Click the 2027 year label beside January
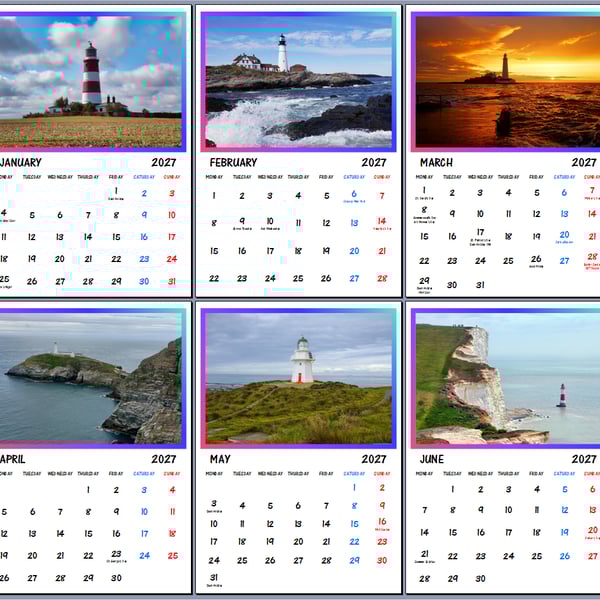 164,163
